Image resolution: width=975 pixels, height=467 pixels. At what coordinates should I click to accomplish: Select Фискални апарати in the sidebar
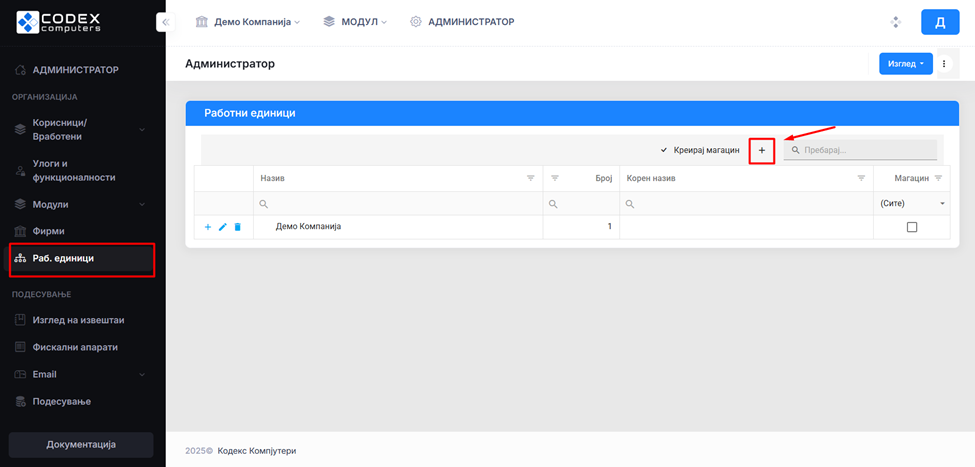point(75,347)
